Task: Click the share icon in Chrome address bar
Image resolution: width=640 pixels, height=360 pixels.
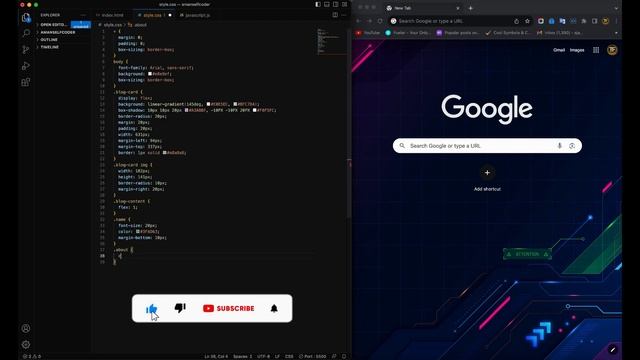Action: pos(516,21)
